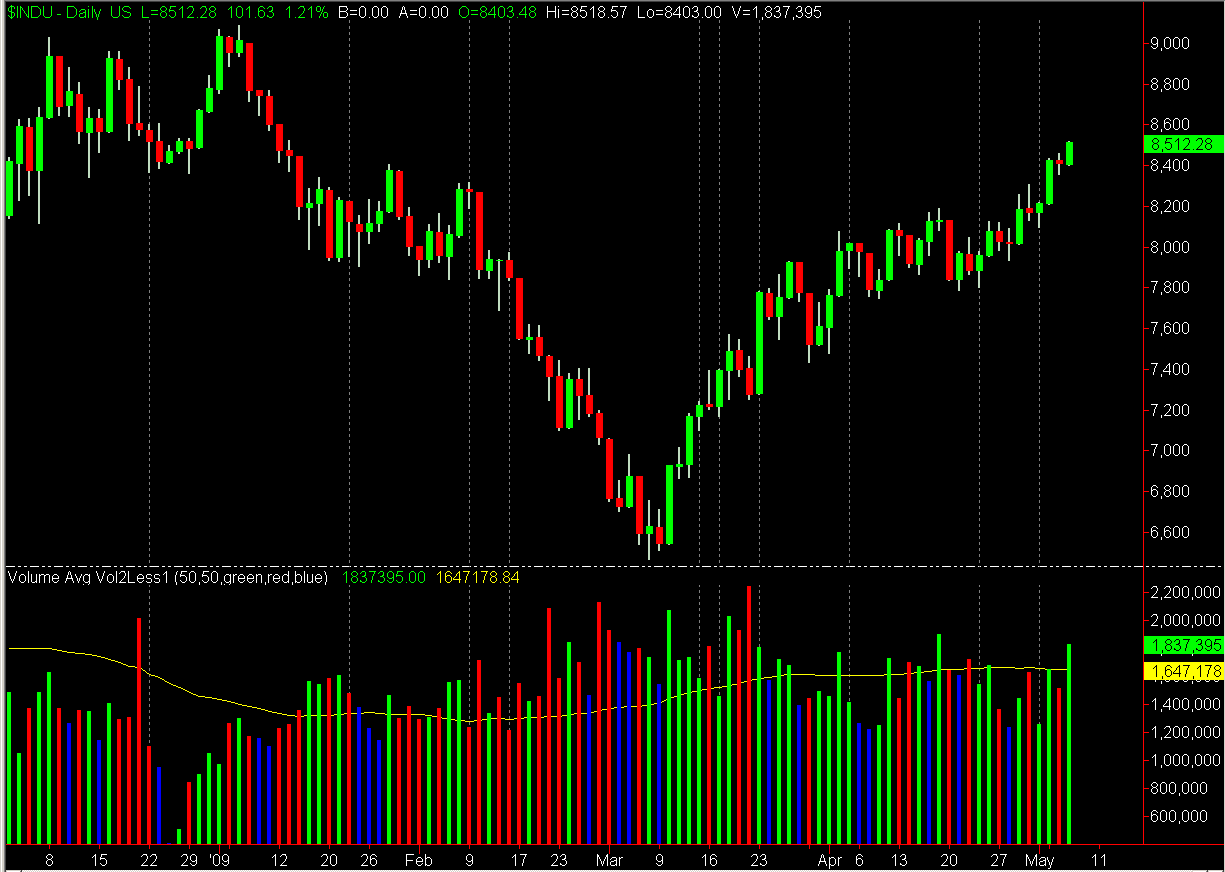Screen dimensions: 1225x872
Task: Click the 7,400 price axis label
Action: point(1168,369)
